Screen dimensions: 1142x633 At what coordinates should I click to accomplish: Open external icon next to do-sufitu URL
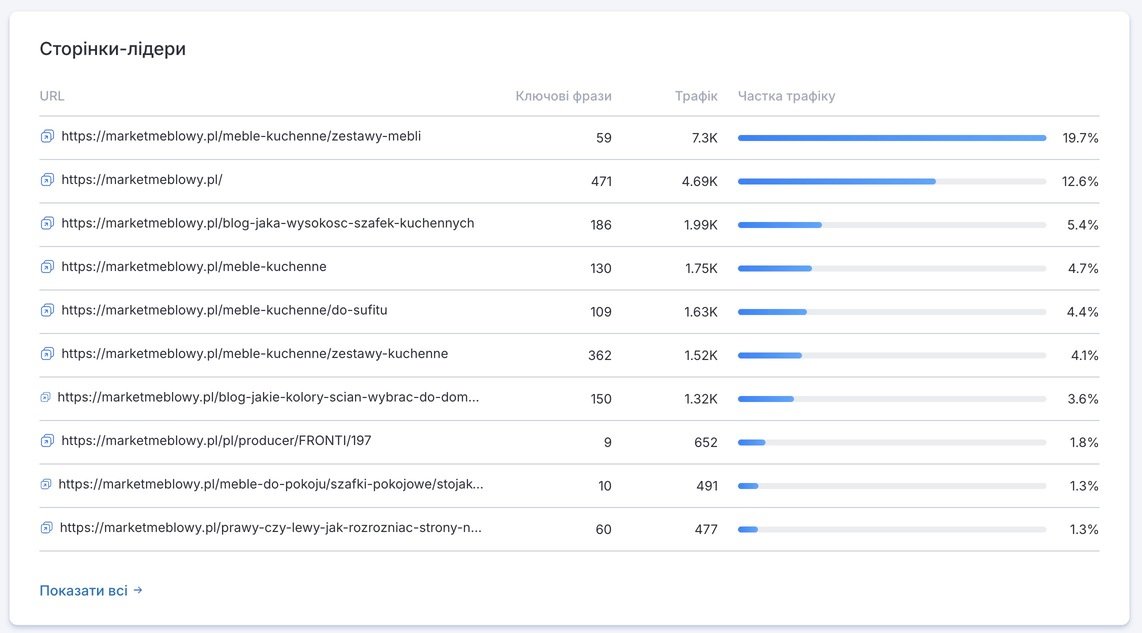[x=47, y=310]
